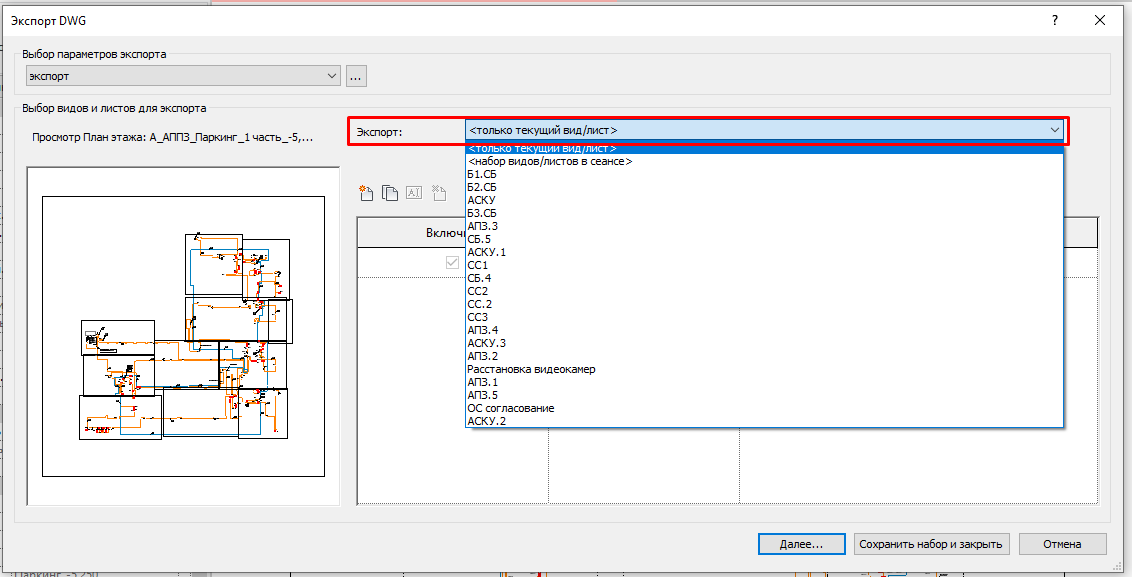Click the 'Отмена' button
The height and width of the screenshot is (577, 1132).
coord(1062,544)
